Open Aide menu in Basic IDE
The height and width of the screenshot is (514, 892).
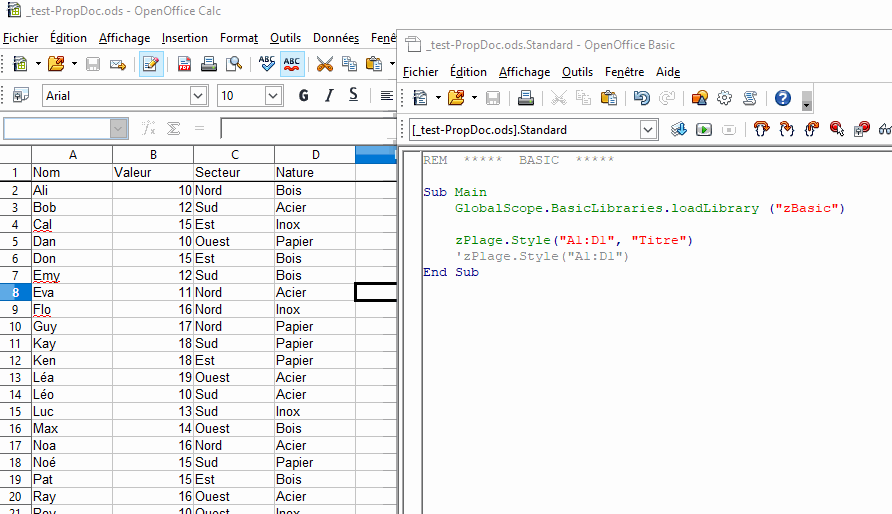tap(668, 72)
